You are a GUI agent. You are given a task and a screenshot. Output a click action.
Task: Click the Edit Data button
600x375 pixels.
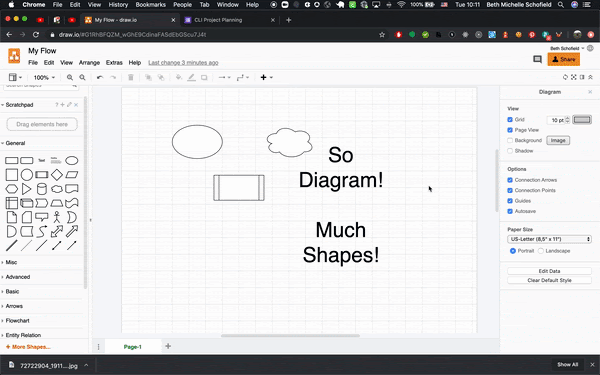coord(549,271)
